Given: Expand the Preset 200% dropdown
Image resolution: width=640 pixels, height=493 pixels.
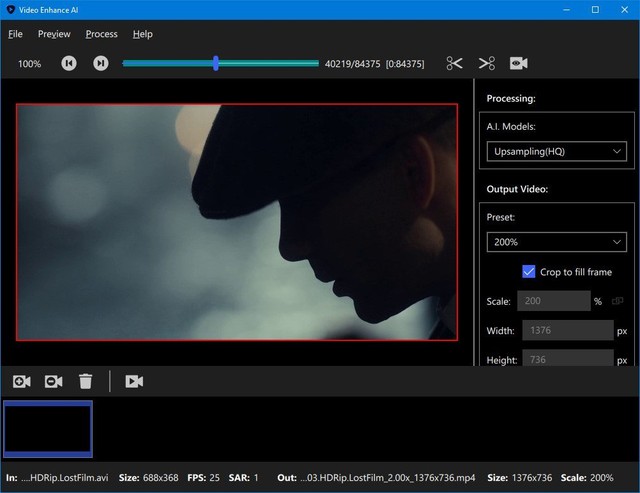Looking at the screenshot, I should [x=557, y=242].
